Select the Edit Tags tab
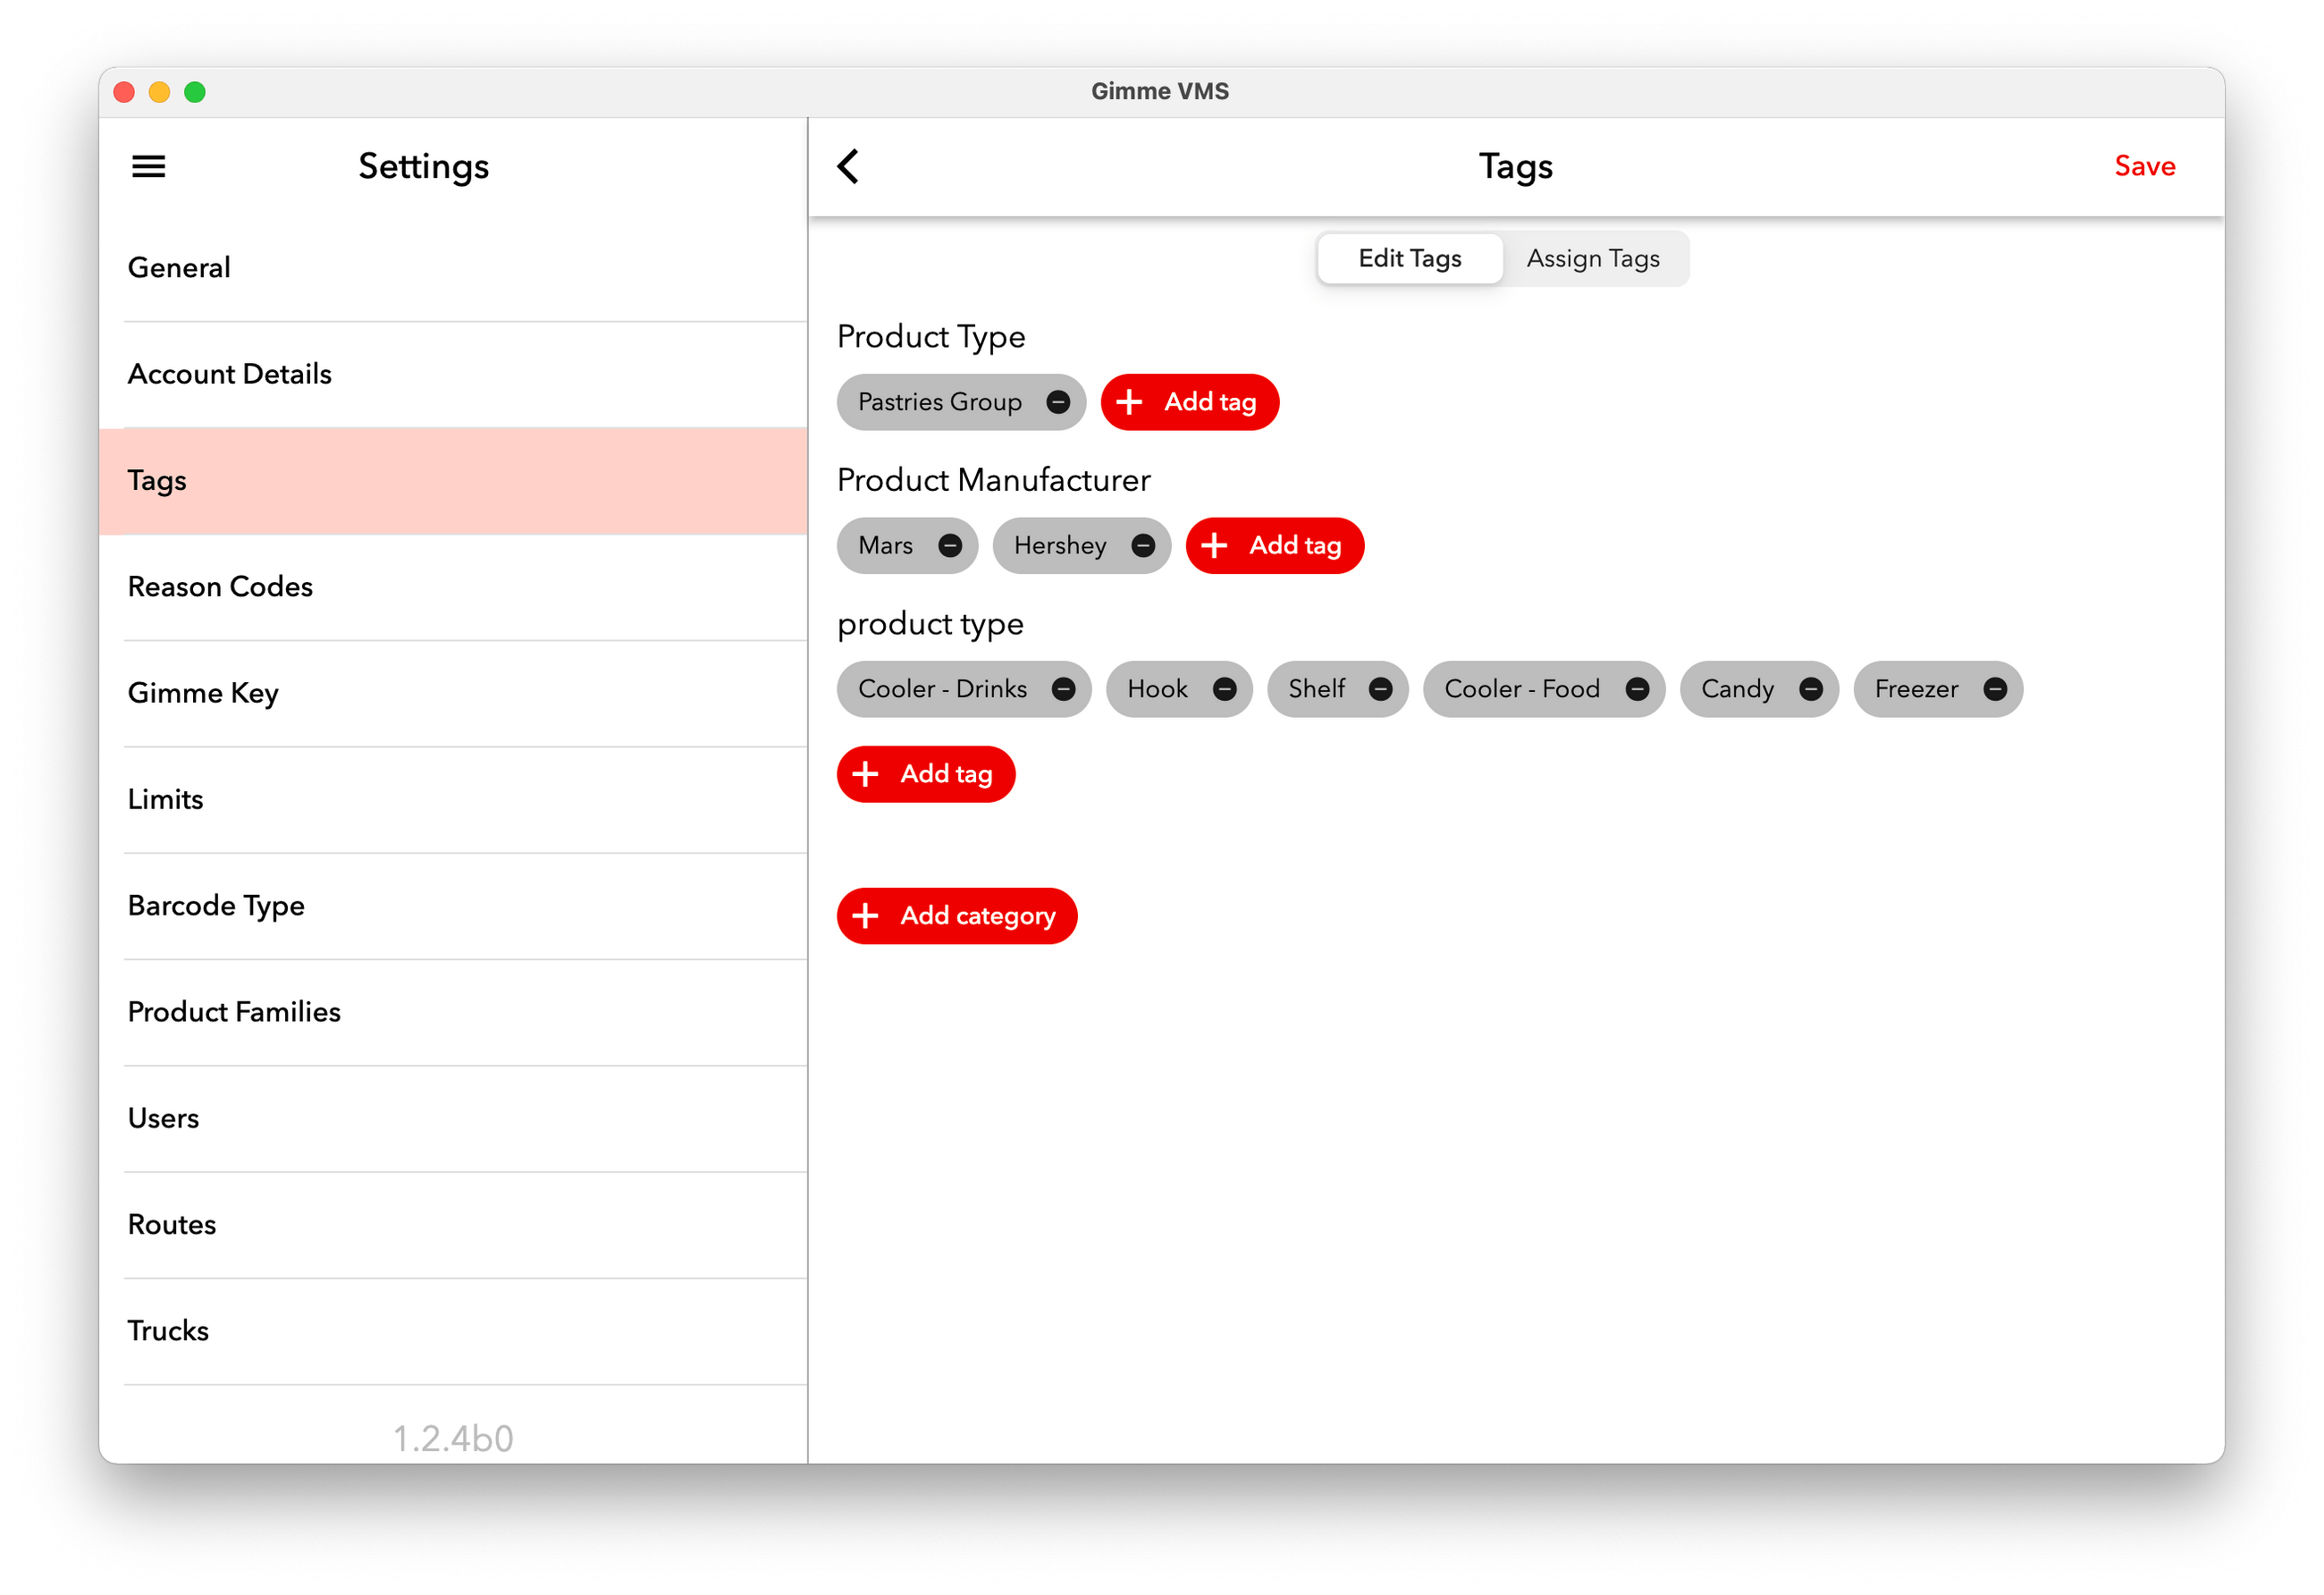 (x=1409, y=259)
